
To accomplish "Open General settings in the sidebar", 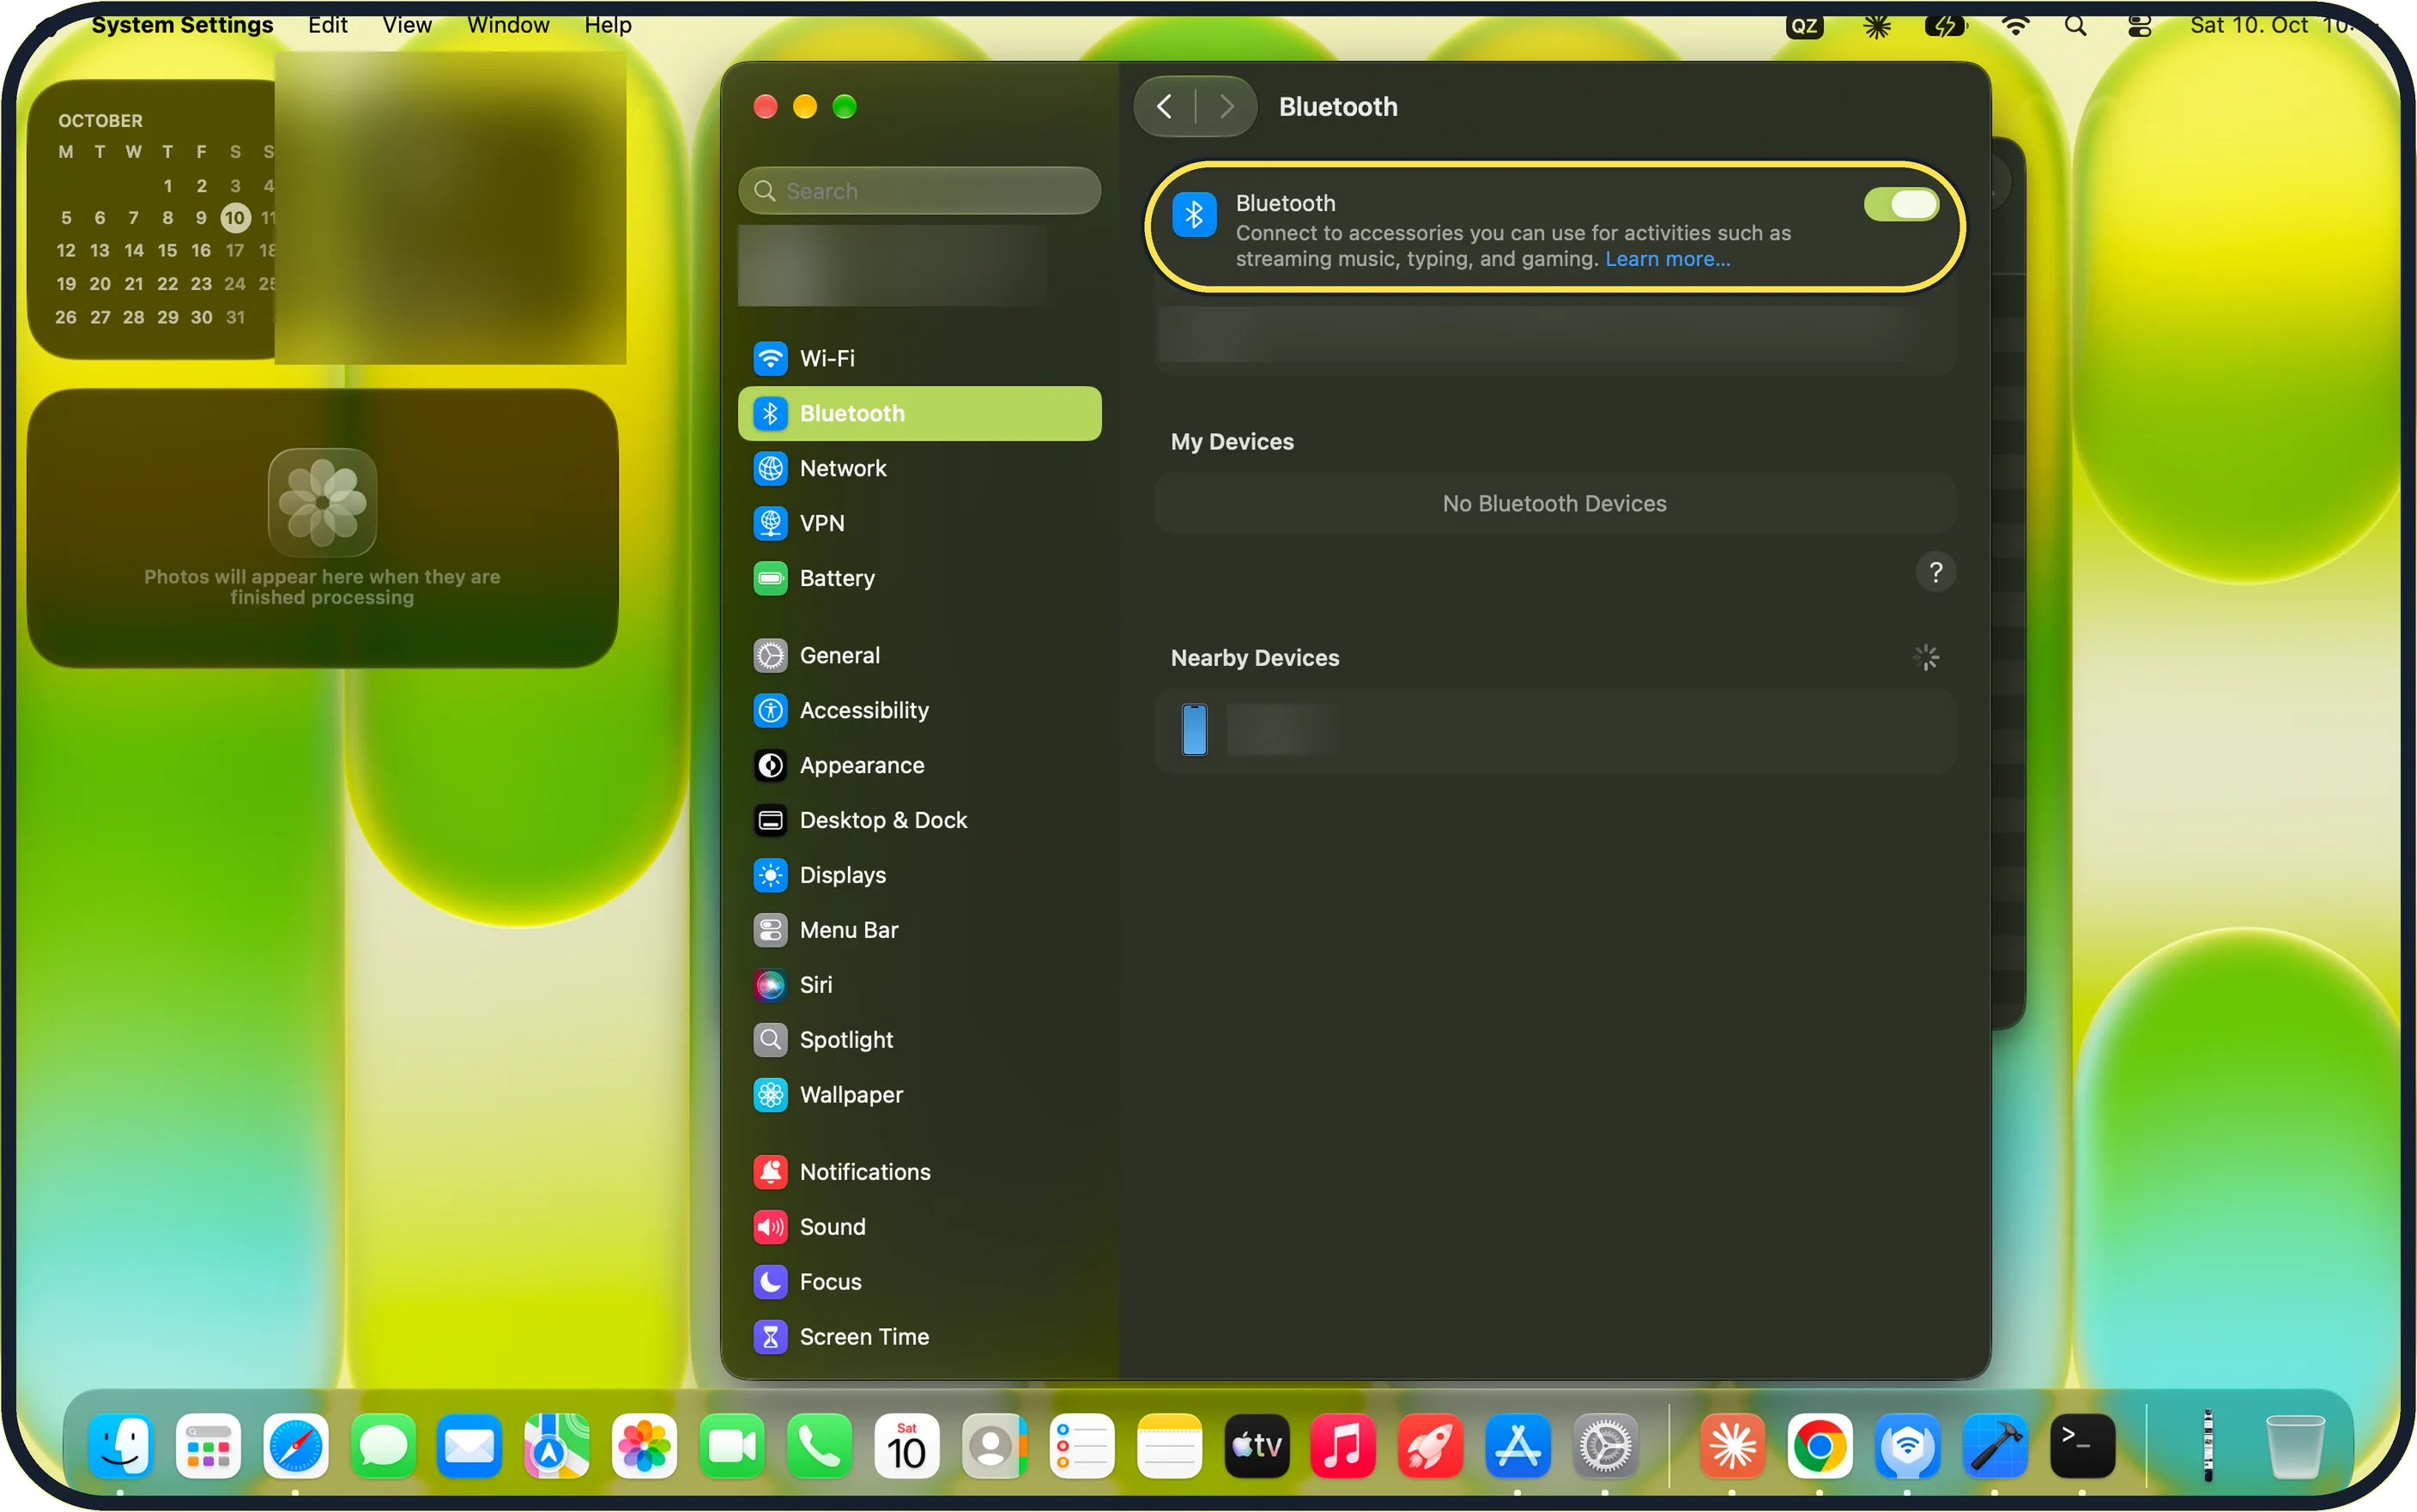I will (919, 655).
